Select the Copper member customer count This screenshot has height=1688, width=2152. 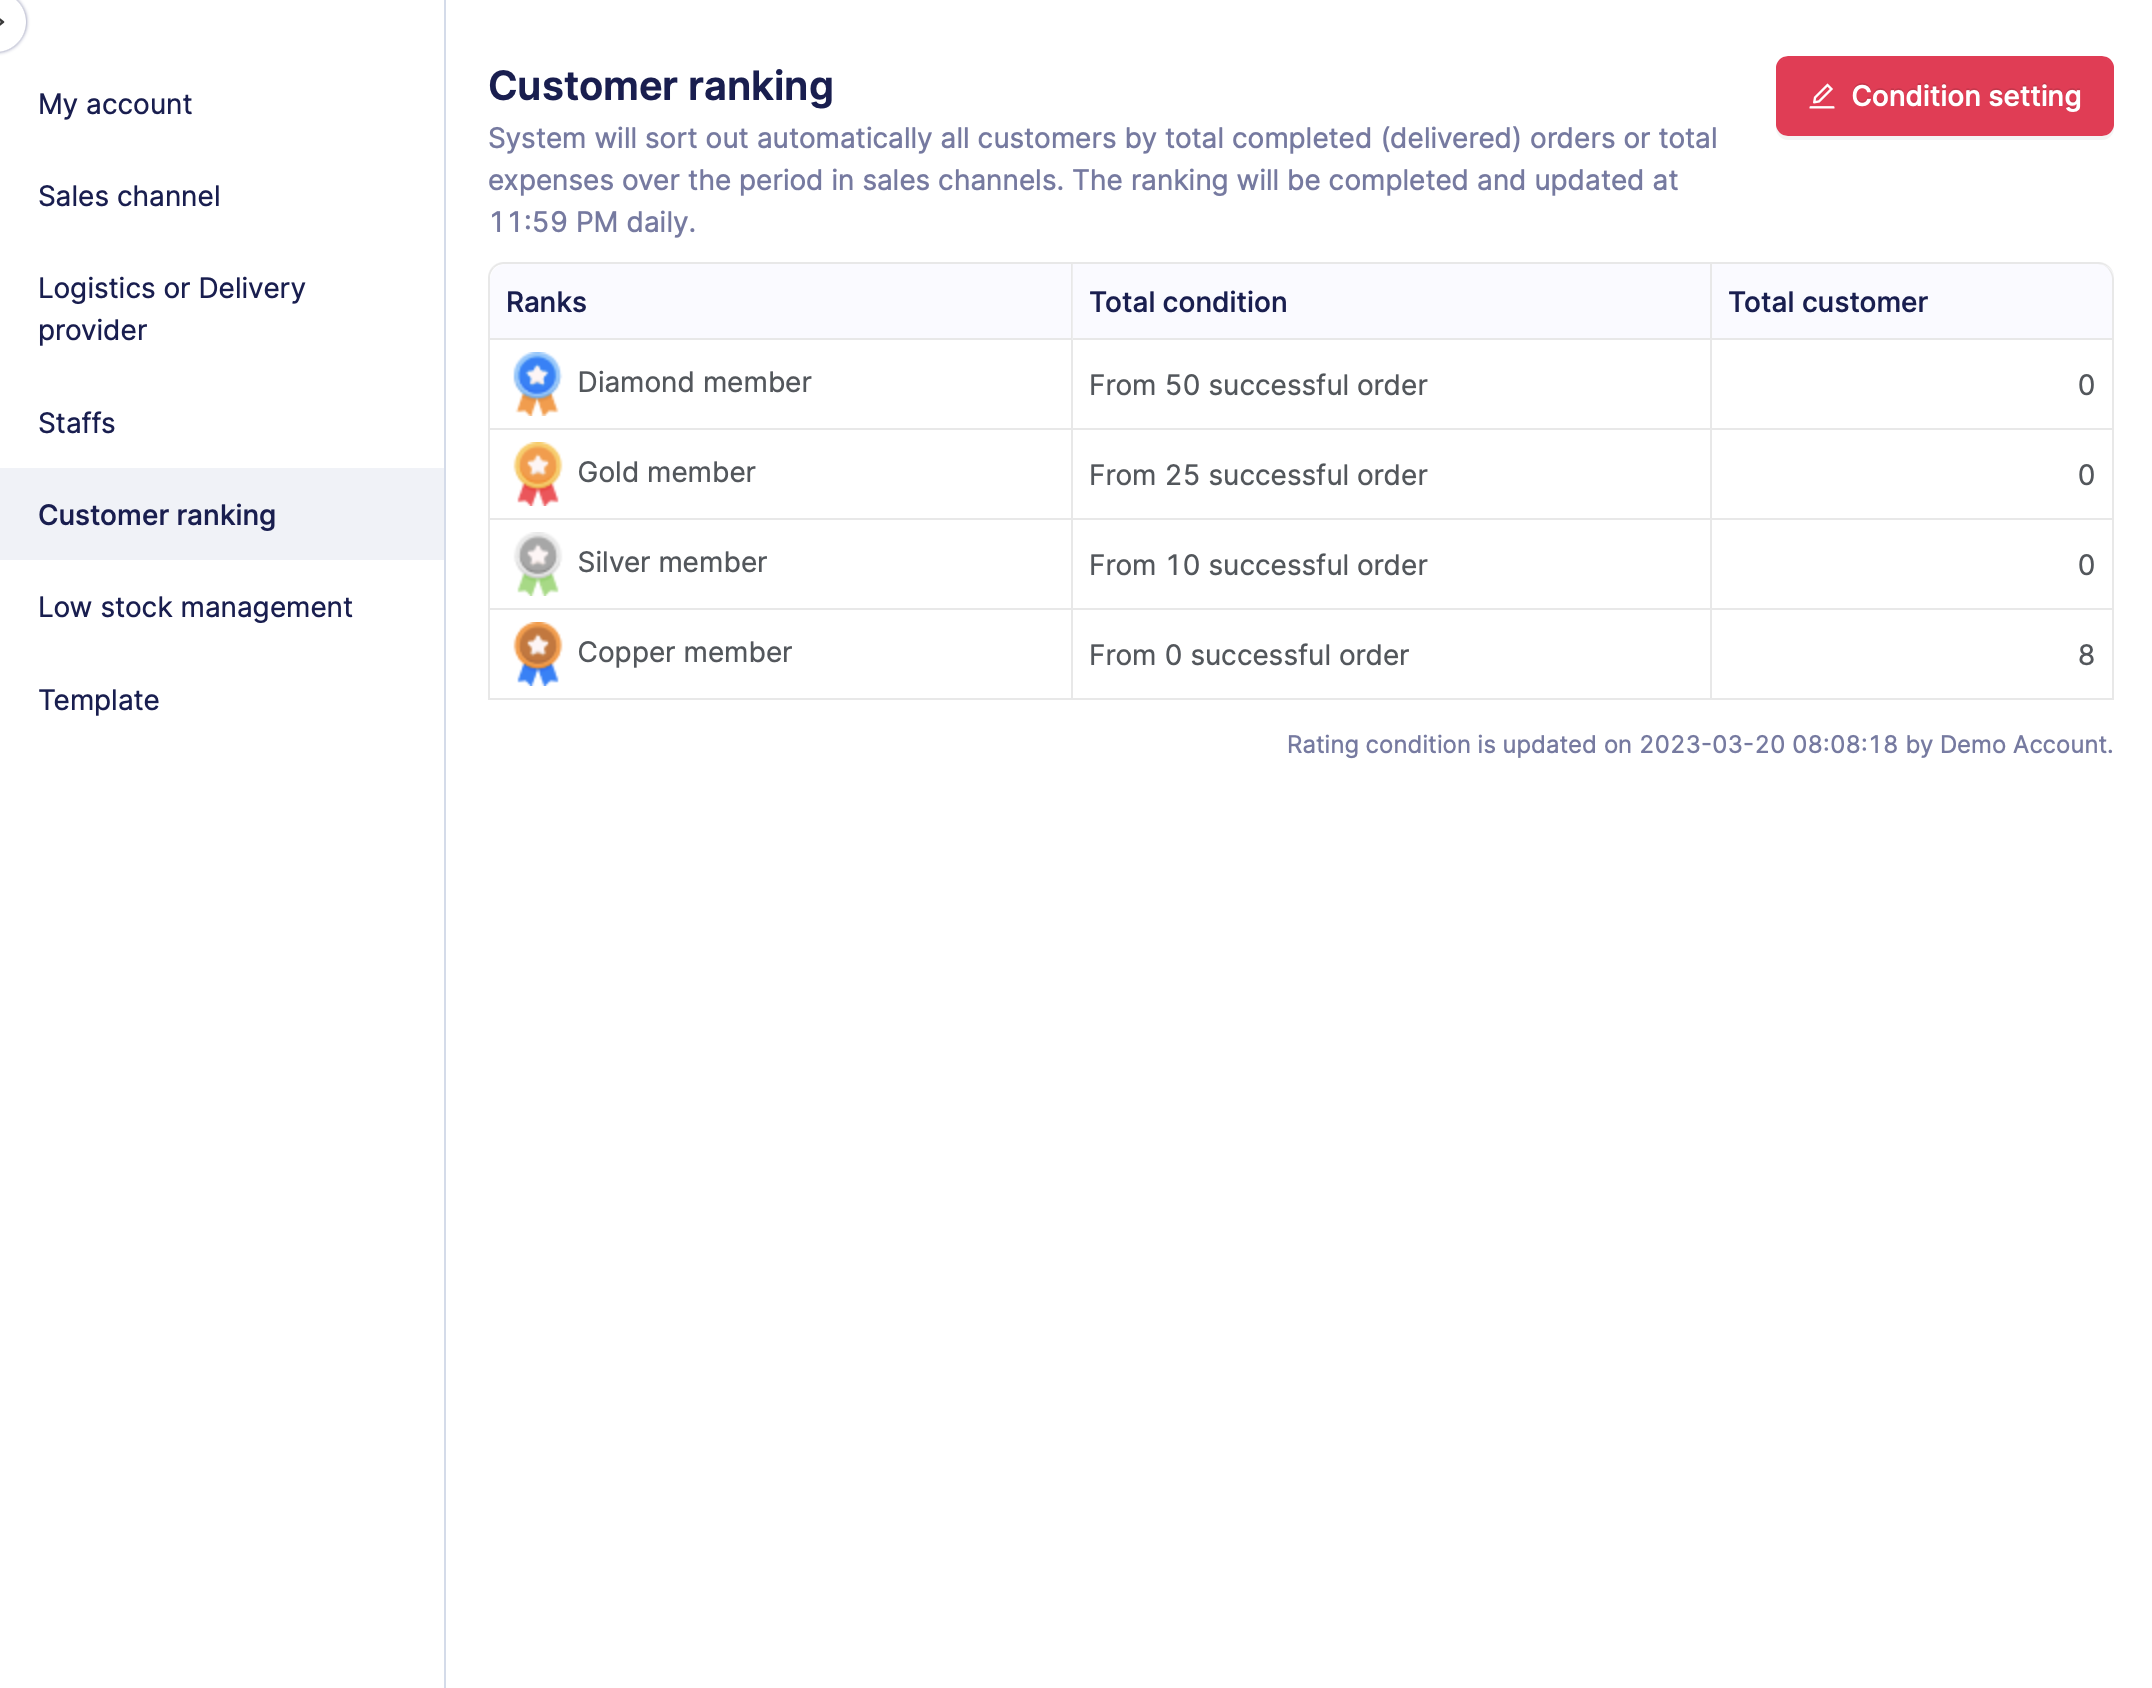click(x=2085, y=655)
